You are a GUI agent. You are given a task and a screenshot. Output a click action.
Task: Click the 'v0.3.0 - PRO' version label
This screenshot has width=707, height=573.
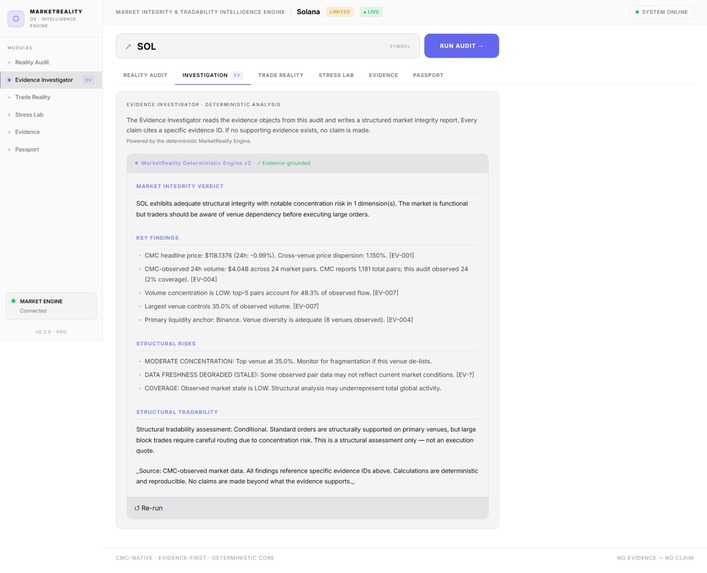click(51, 332)
